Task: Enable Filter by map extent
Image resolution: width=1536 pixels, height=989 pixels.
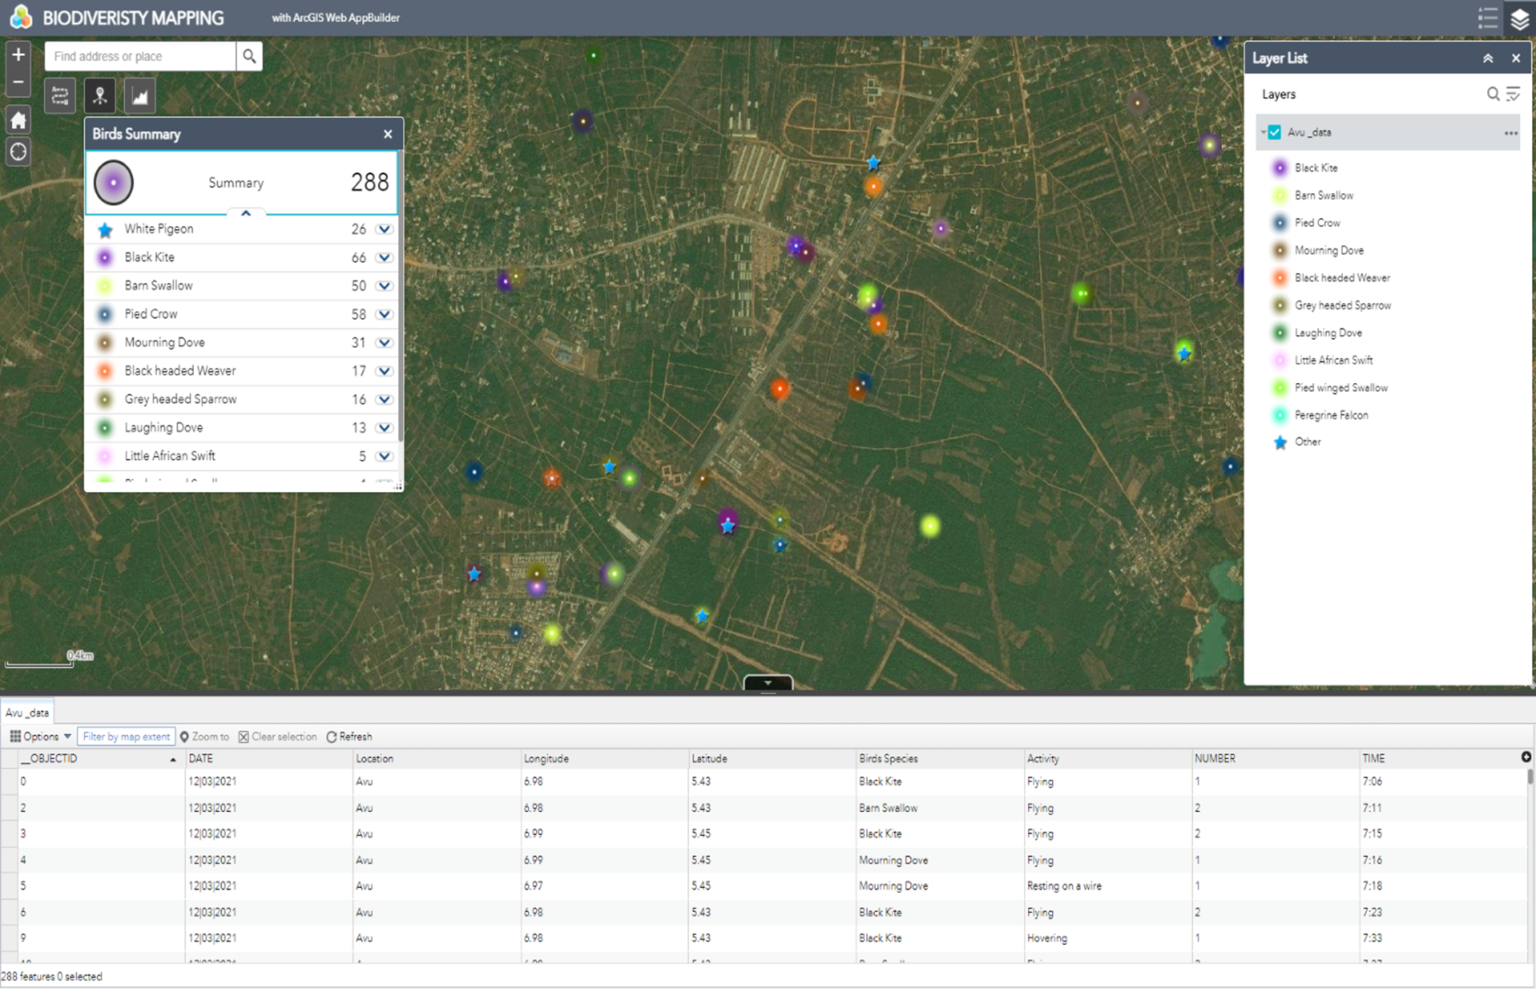Action: click(125, 736)
